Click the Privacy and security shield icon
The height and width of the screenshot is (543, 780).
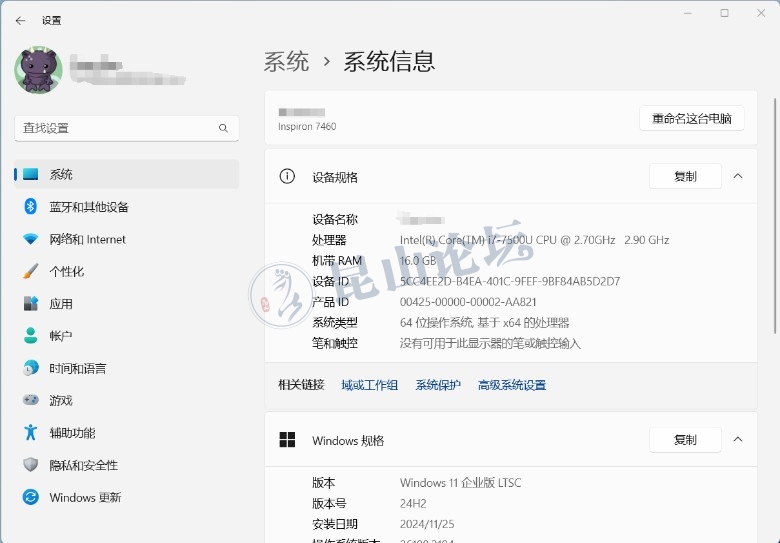coord(30,465)
